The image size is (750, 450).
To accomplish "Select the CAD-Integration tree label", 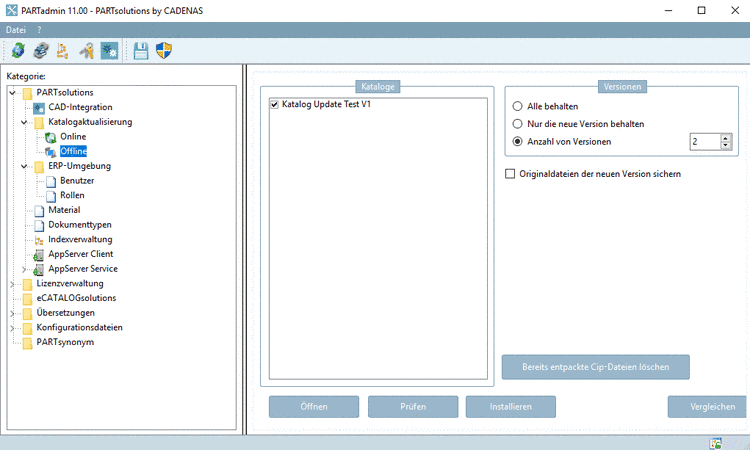I will pos(80,107).
